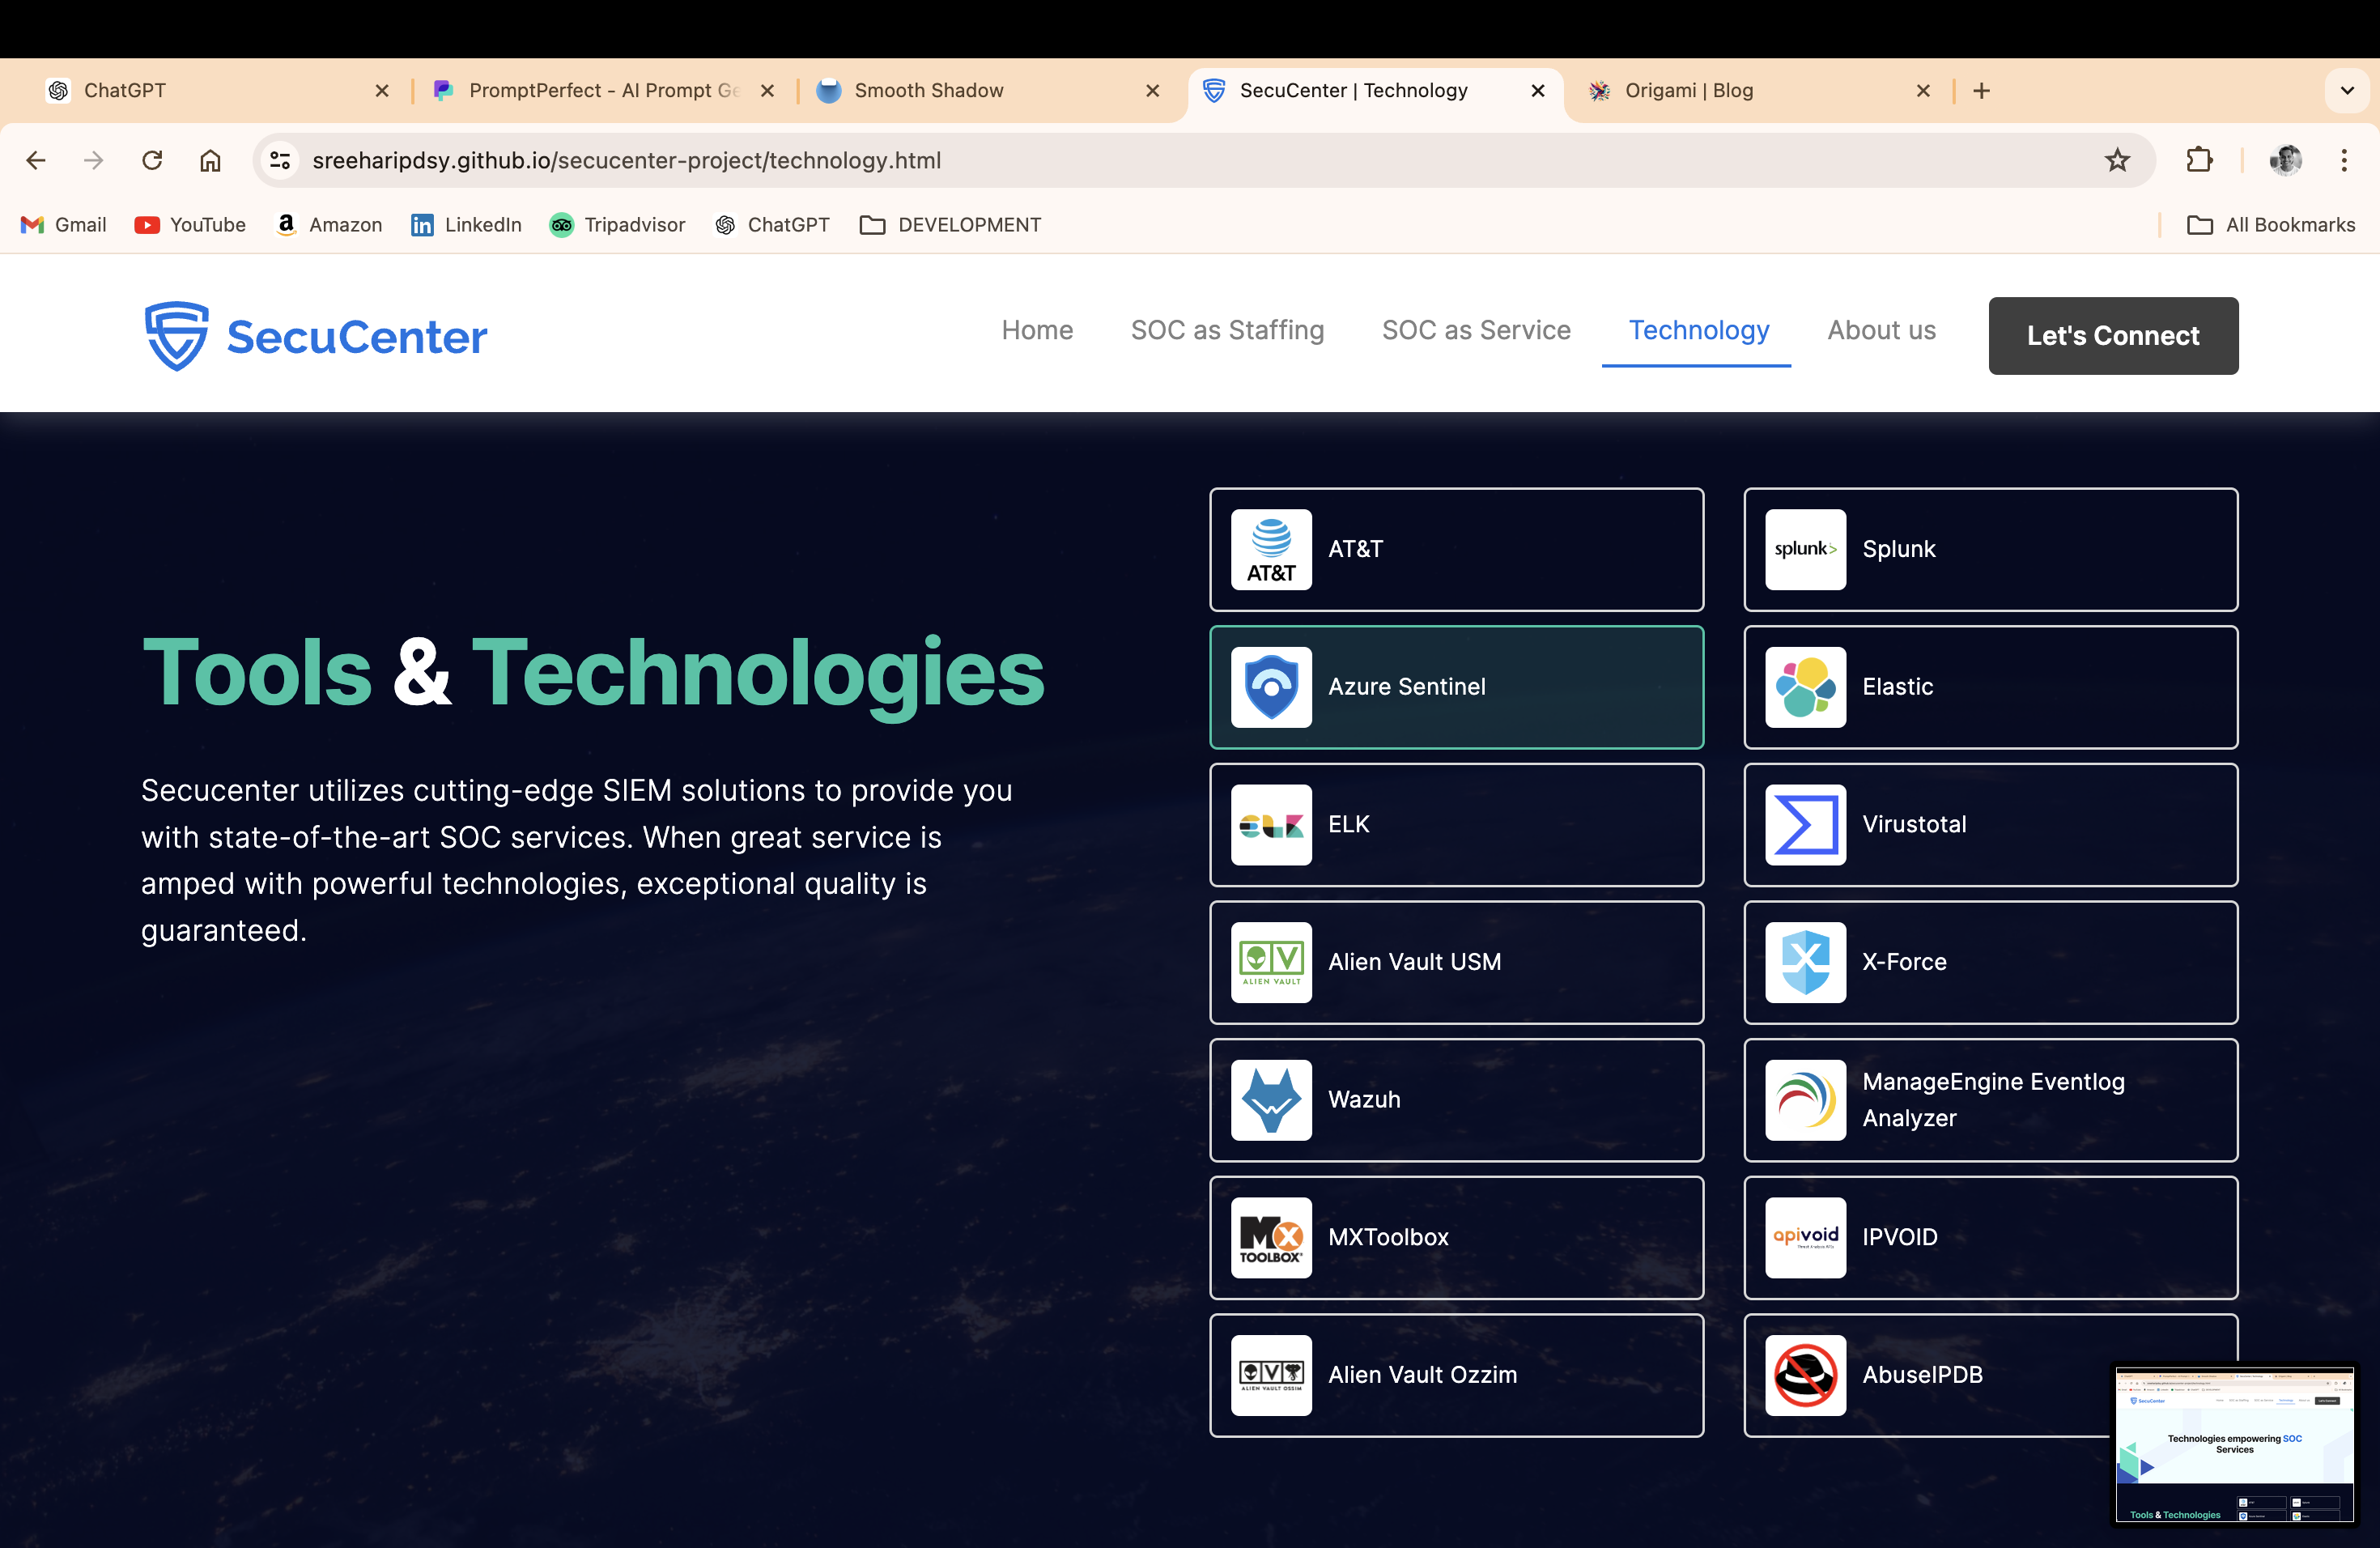Click the screenshot preview thumbnail
Image resolution: width=2380 pixels, height=1548 pixels.
pos(2233,1445)
